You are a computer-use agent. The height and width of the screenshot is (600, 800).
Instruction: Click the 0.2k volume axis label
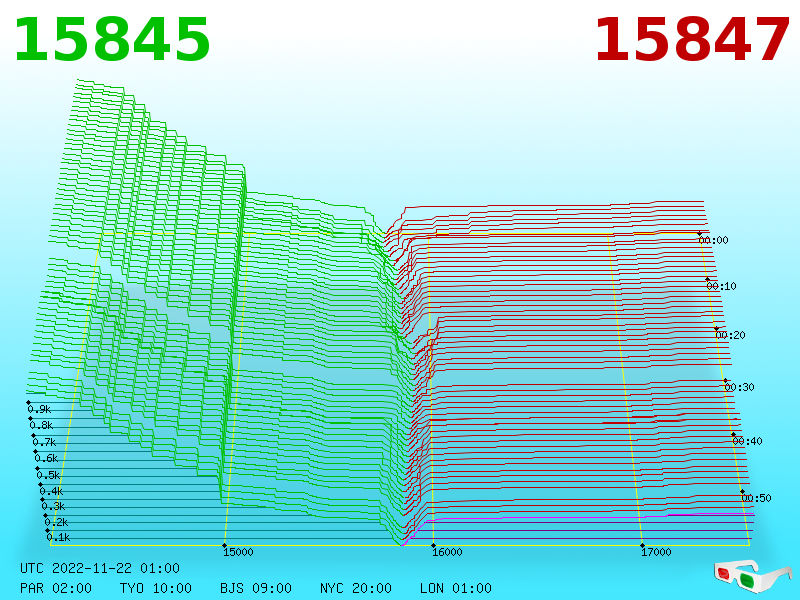(56, 522)
